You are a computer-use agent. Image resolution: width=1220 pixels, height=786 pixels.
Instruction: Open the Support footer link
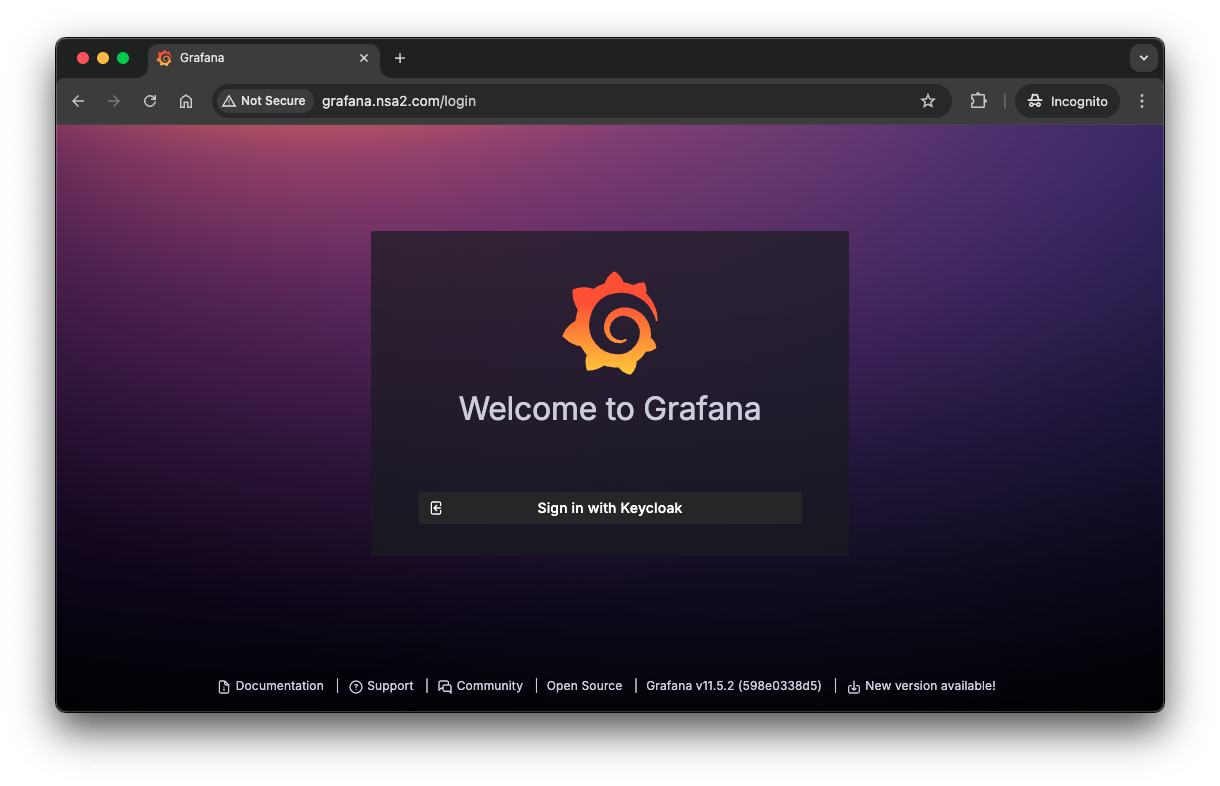(381, 686)
